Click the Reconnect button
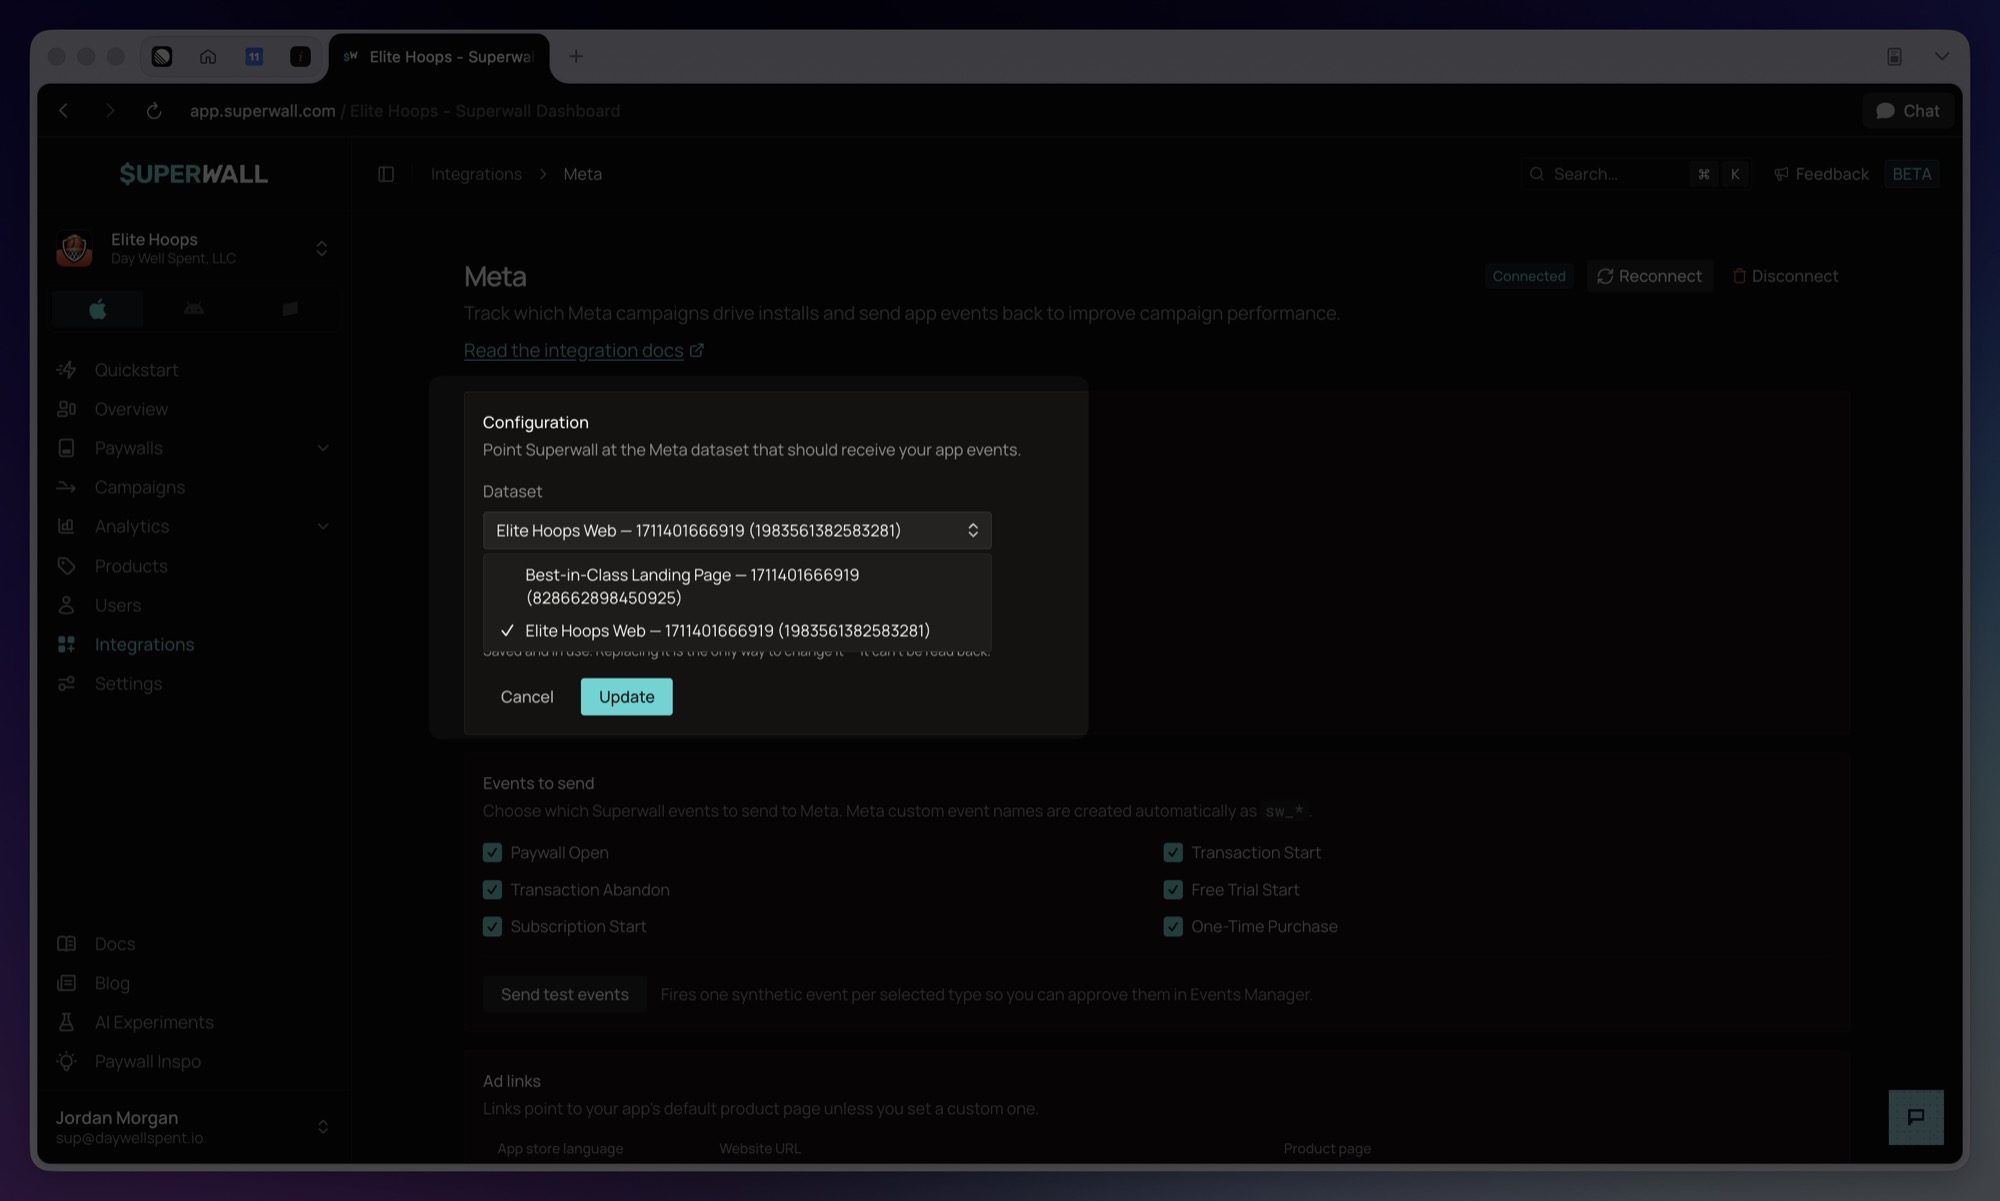Viewport: 2000px width, 1201px height. [x=1649, y=276]
